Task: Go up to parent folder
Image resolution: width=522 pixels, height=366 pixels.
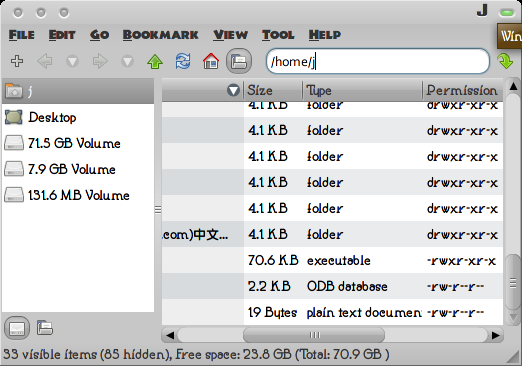Action: [155, 61]
